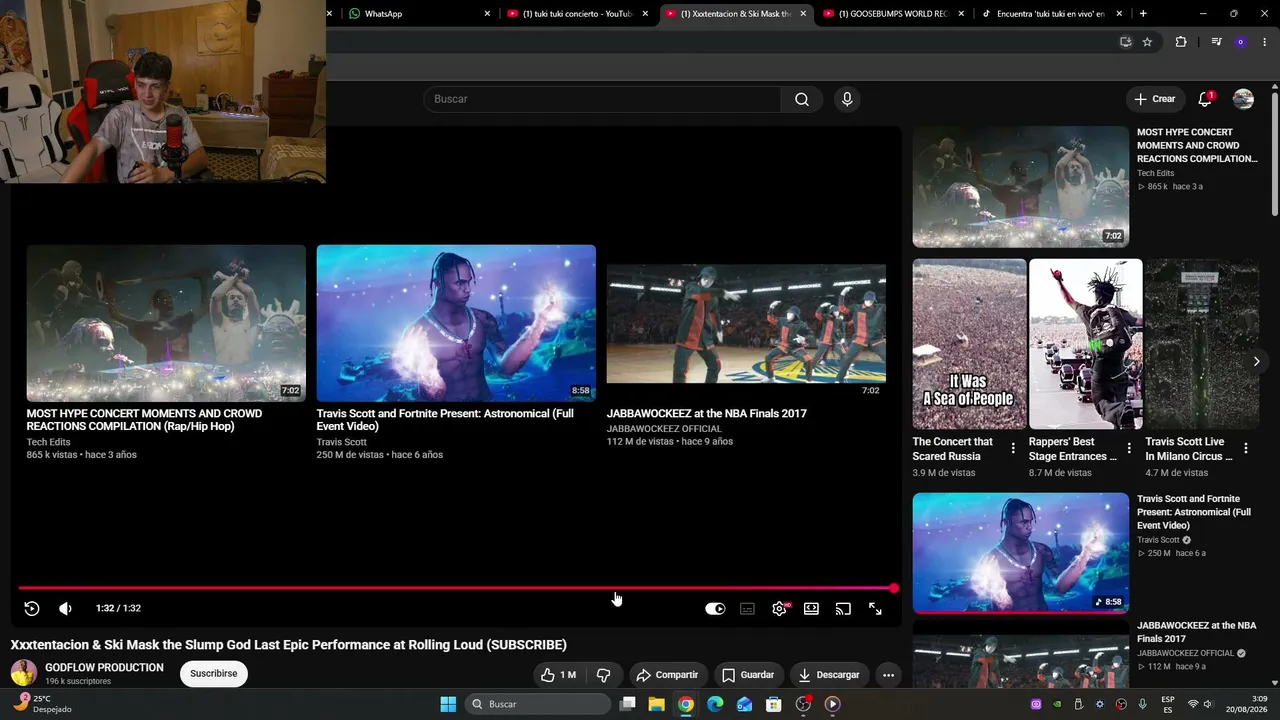Viewport: 1280px width, 720px height.
Task: Open Chrome extensions puzzle icon
Action: [x=1181, y=42]
